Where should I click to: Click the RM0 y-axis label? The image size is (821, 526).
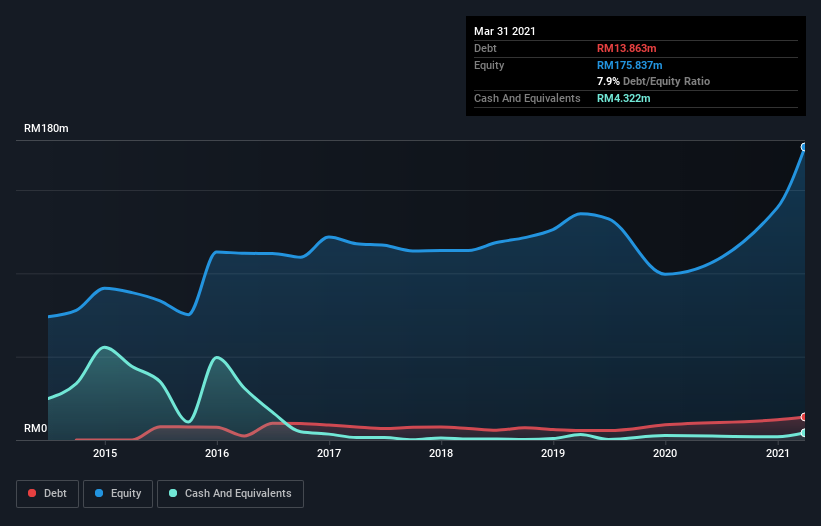tap(36, 428)
